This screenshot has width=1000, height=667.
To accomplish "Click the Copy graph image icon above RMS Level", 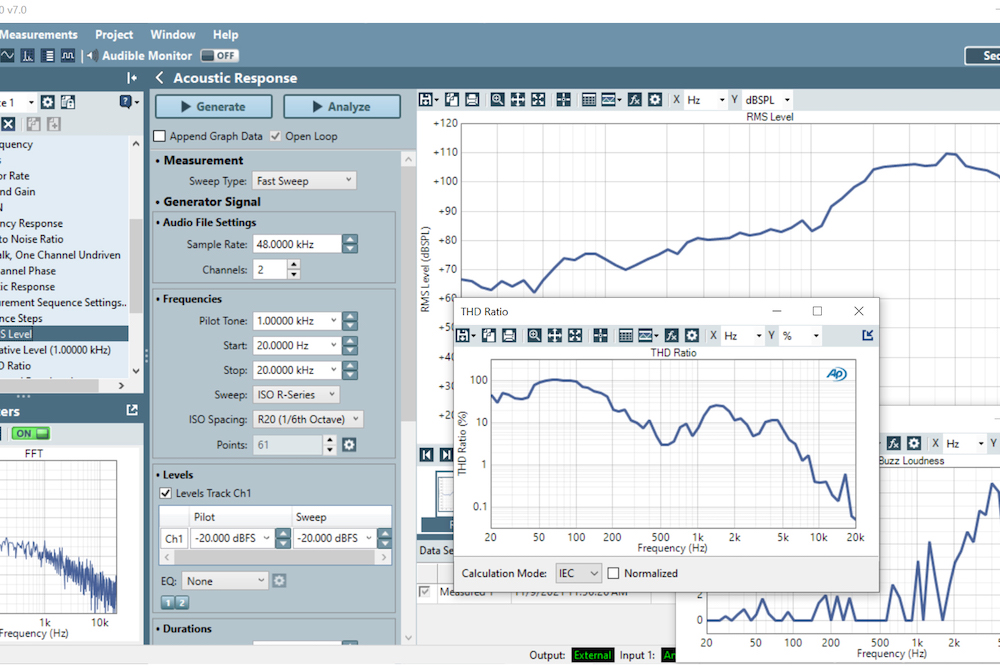I will coord(450,98).
